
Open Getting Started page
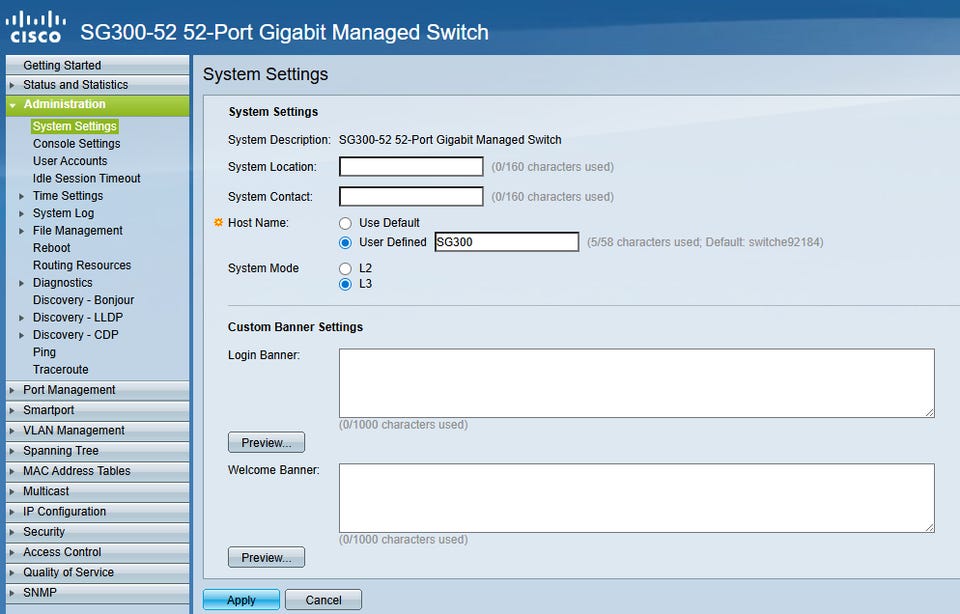coord(97,65)
